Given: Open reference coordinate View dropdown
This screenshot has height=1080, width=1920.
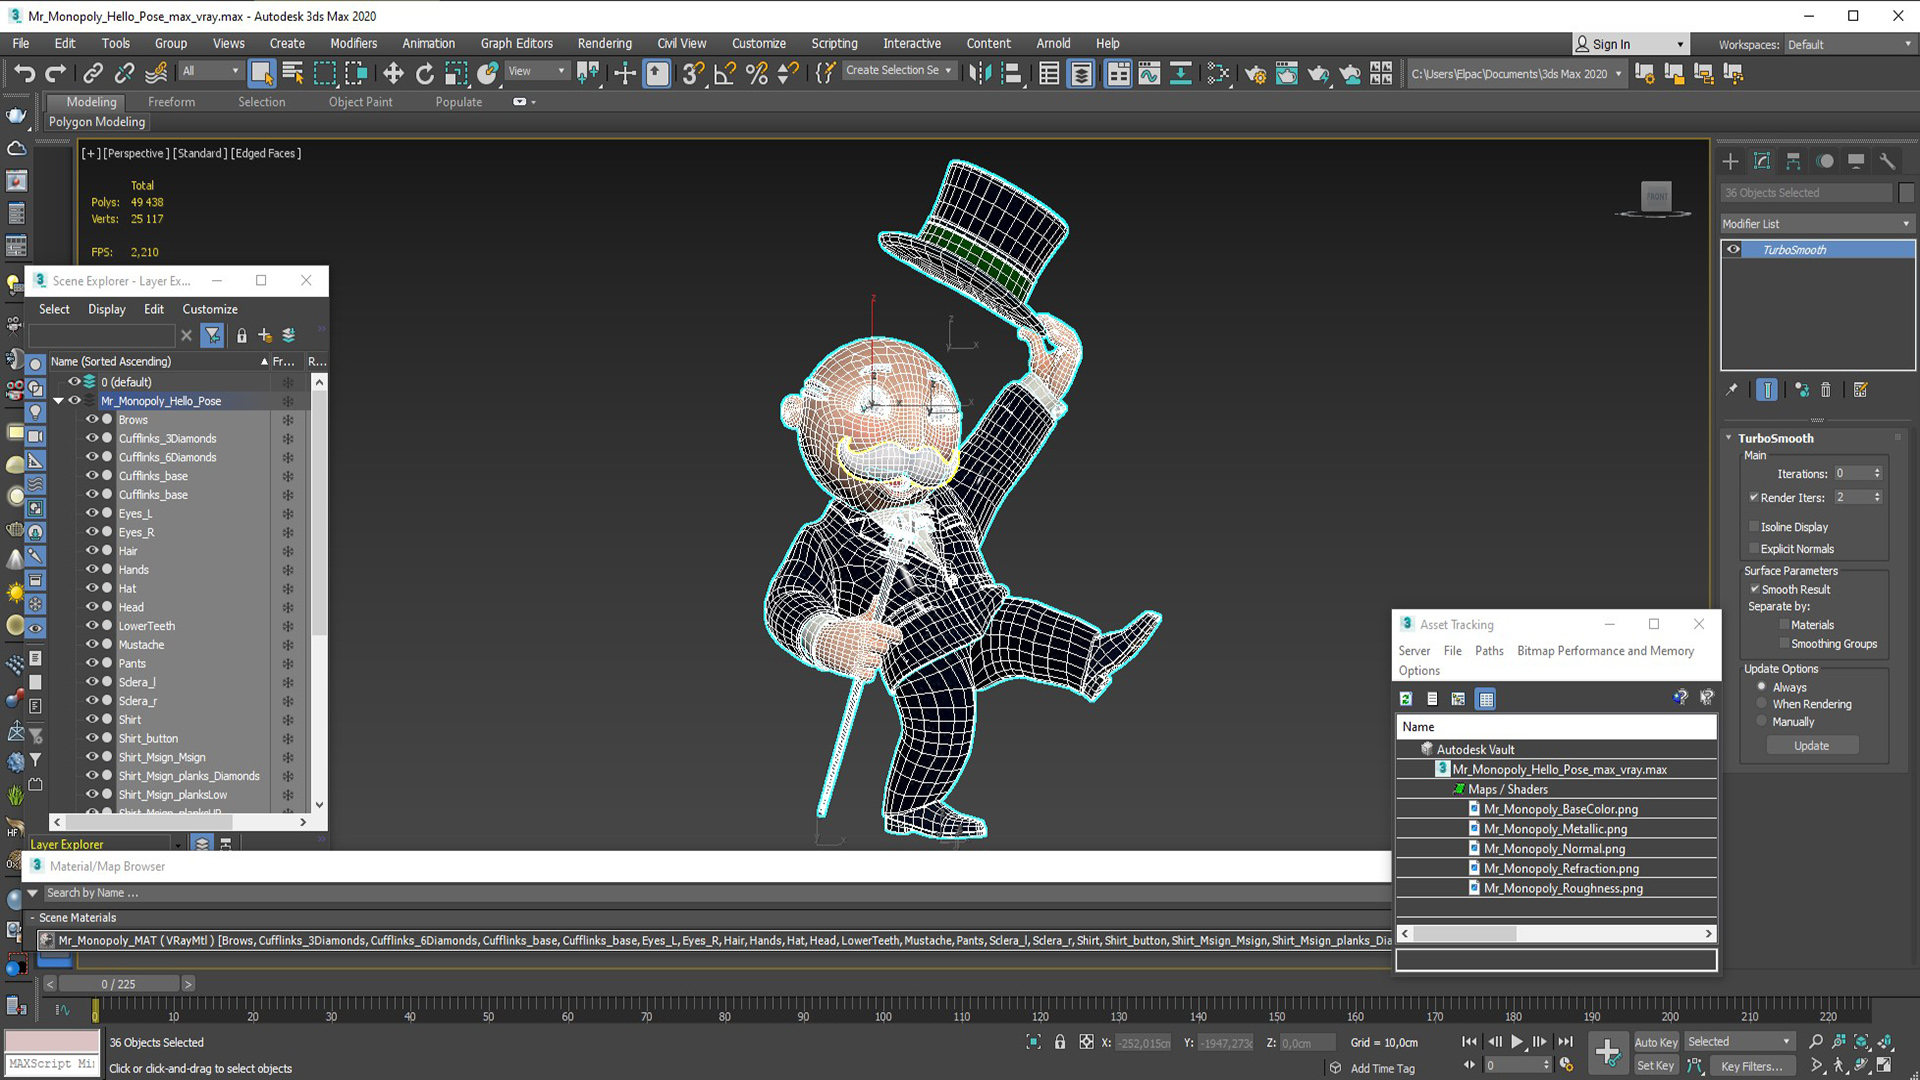Looking at the screenshot, I should 537,71.
